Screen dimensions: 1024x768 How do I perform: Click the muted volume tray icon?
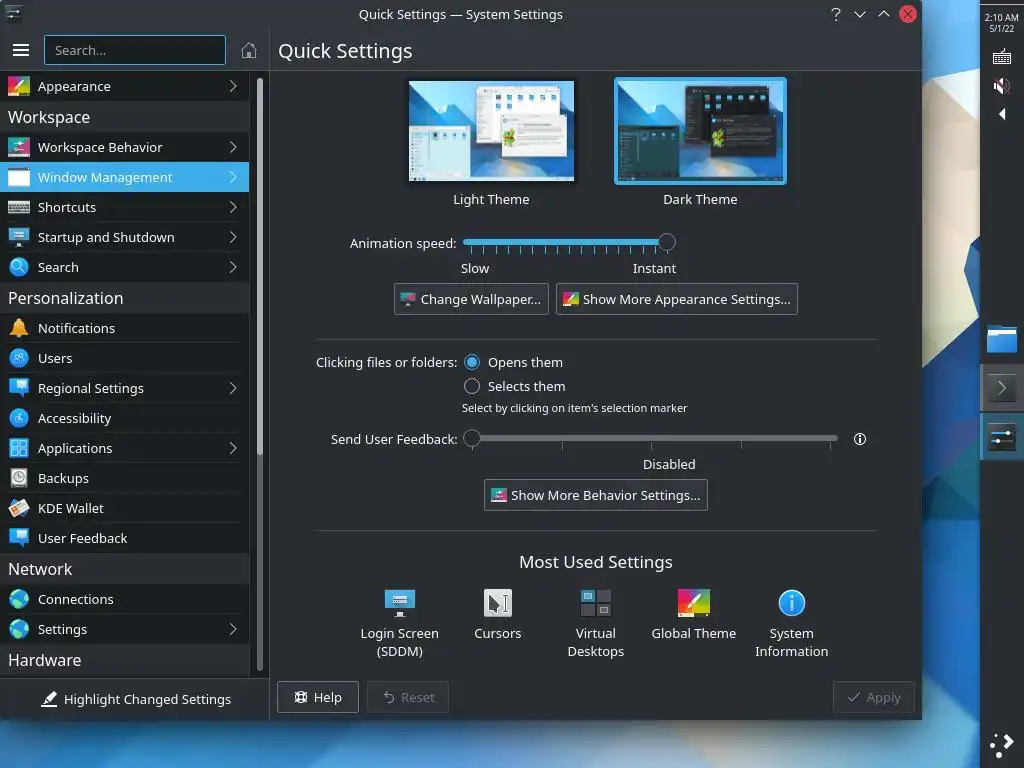[1001, 86]
